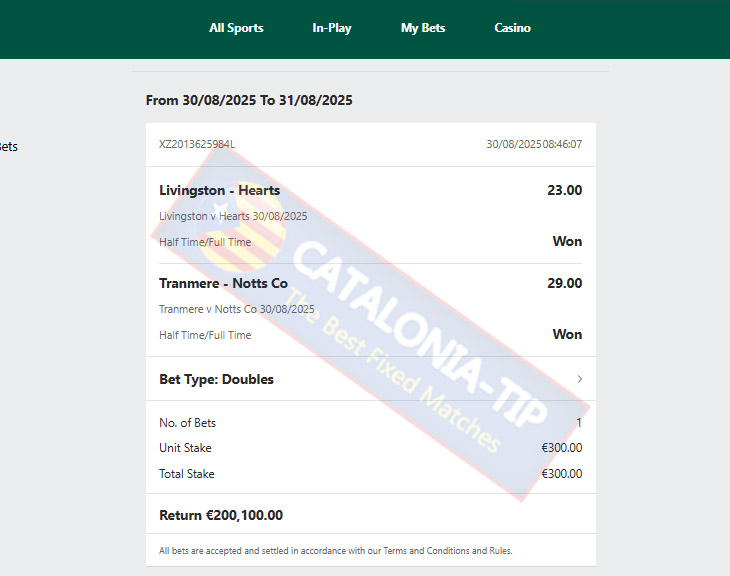Screen dimensions: 730x576
Task: Click the Won status for Livingston match
Action: (567, 242)
